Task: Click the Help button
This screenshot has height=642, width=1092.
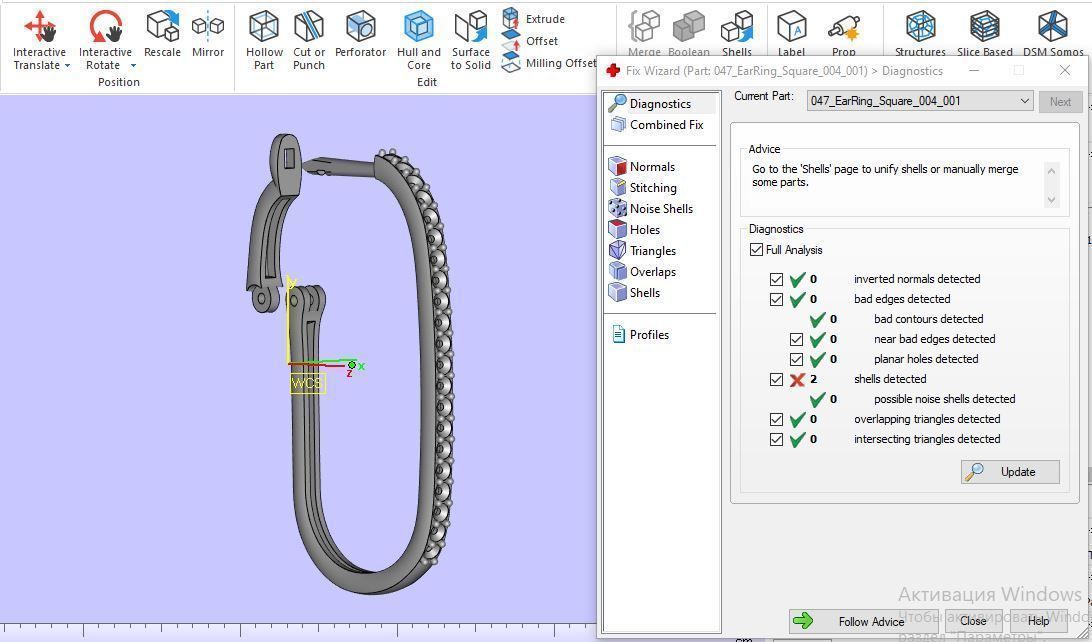Action: click(x=1038, y=621)
